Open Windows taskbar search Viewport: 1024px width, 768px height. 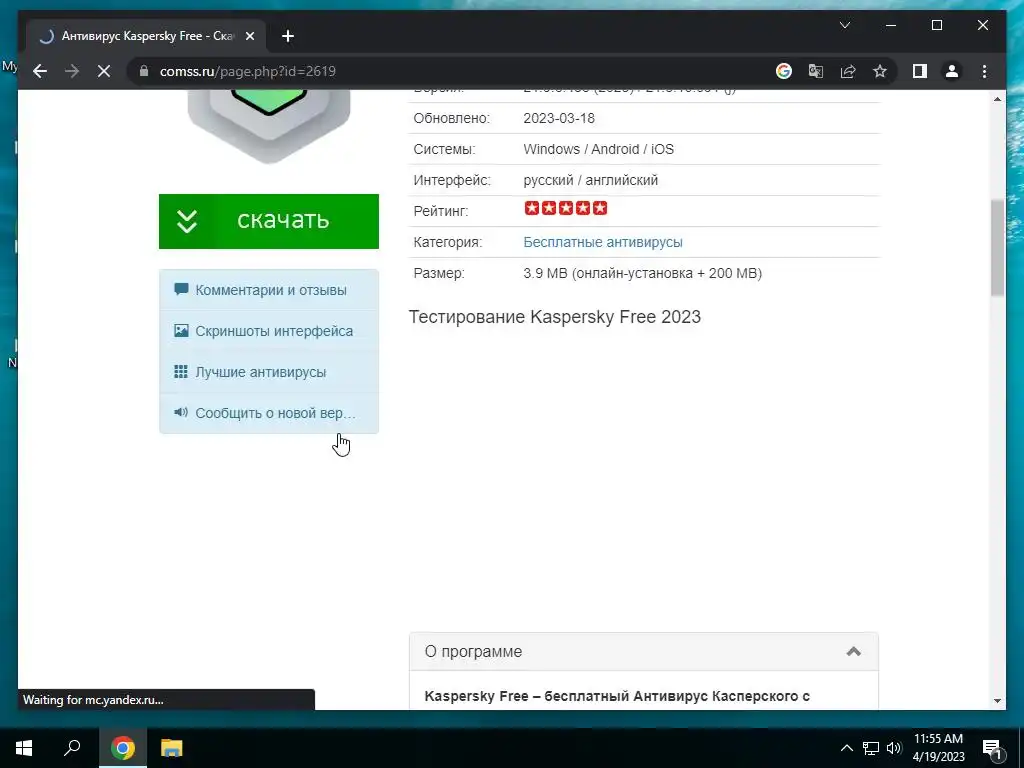[72, 748]
